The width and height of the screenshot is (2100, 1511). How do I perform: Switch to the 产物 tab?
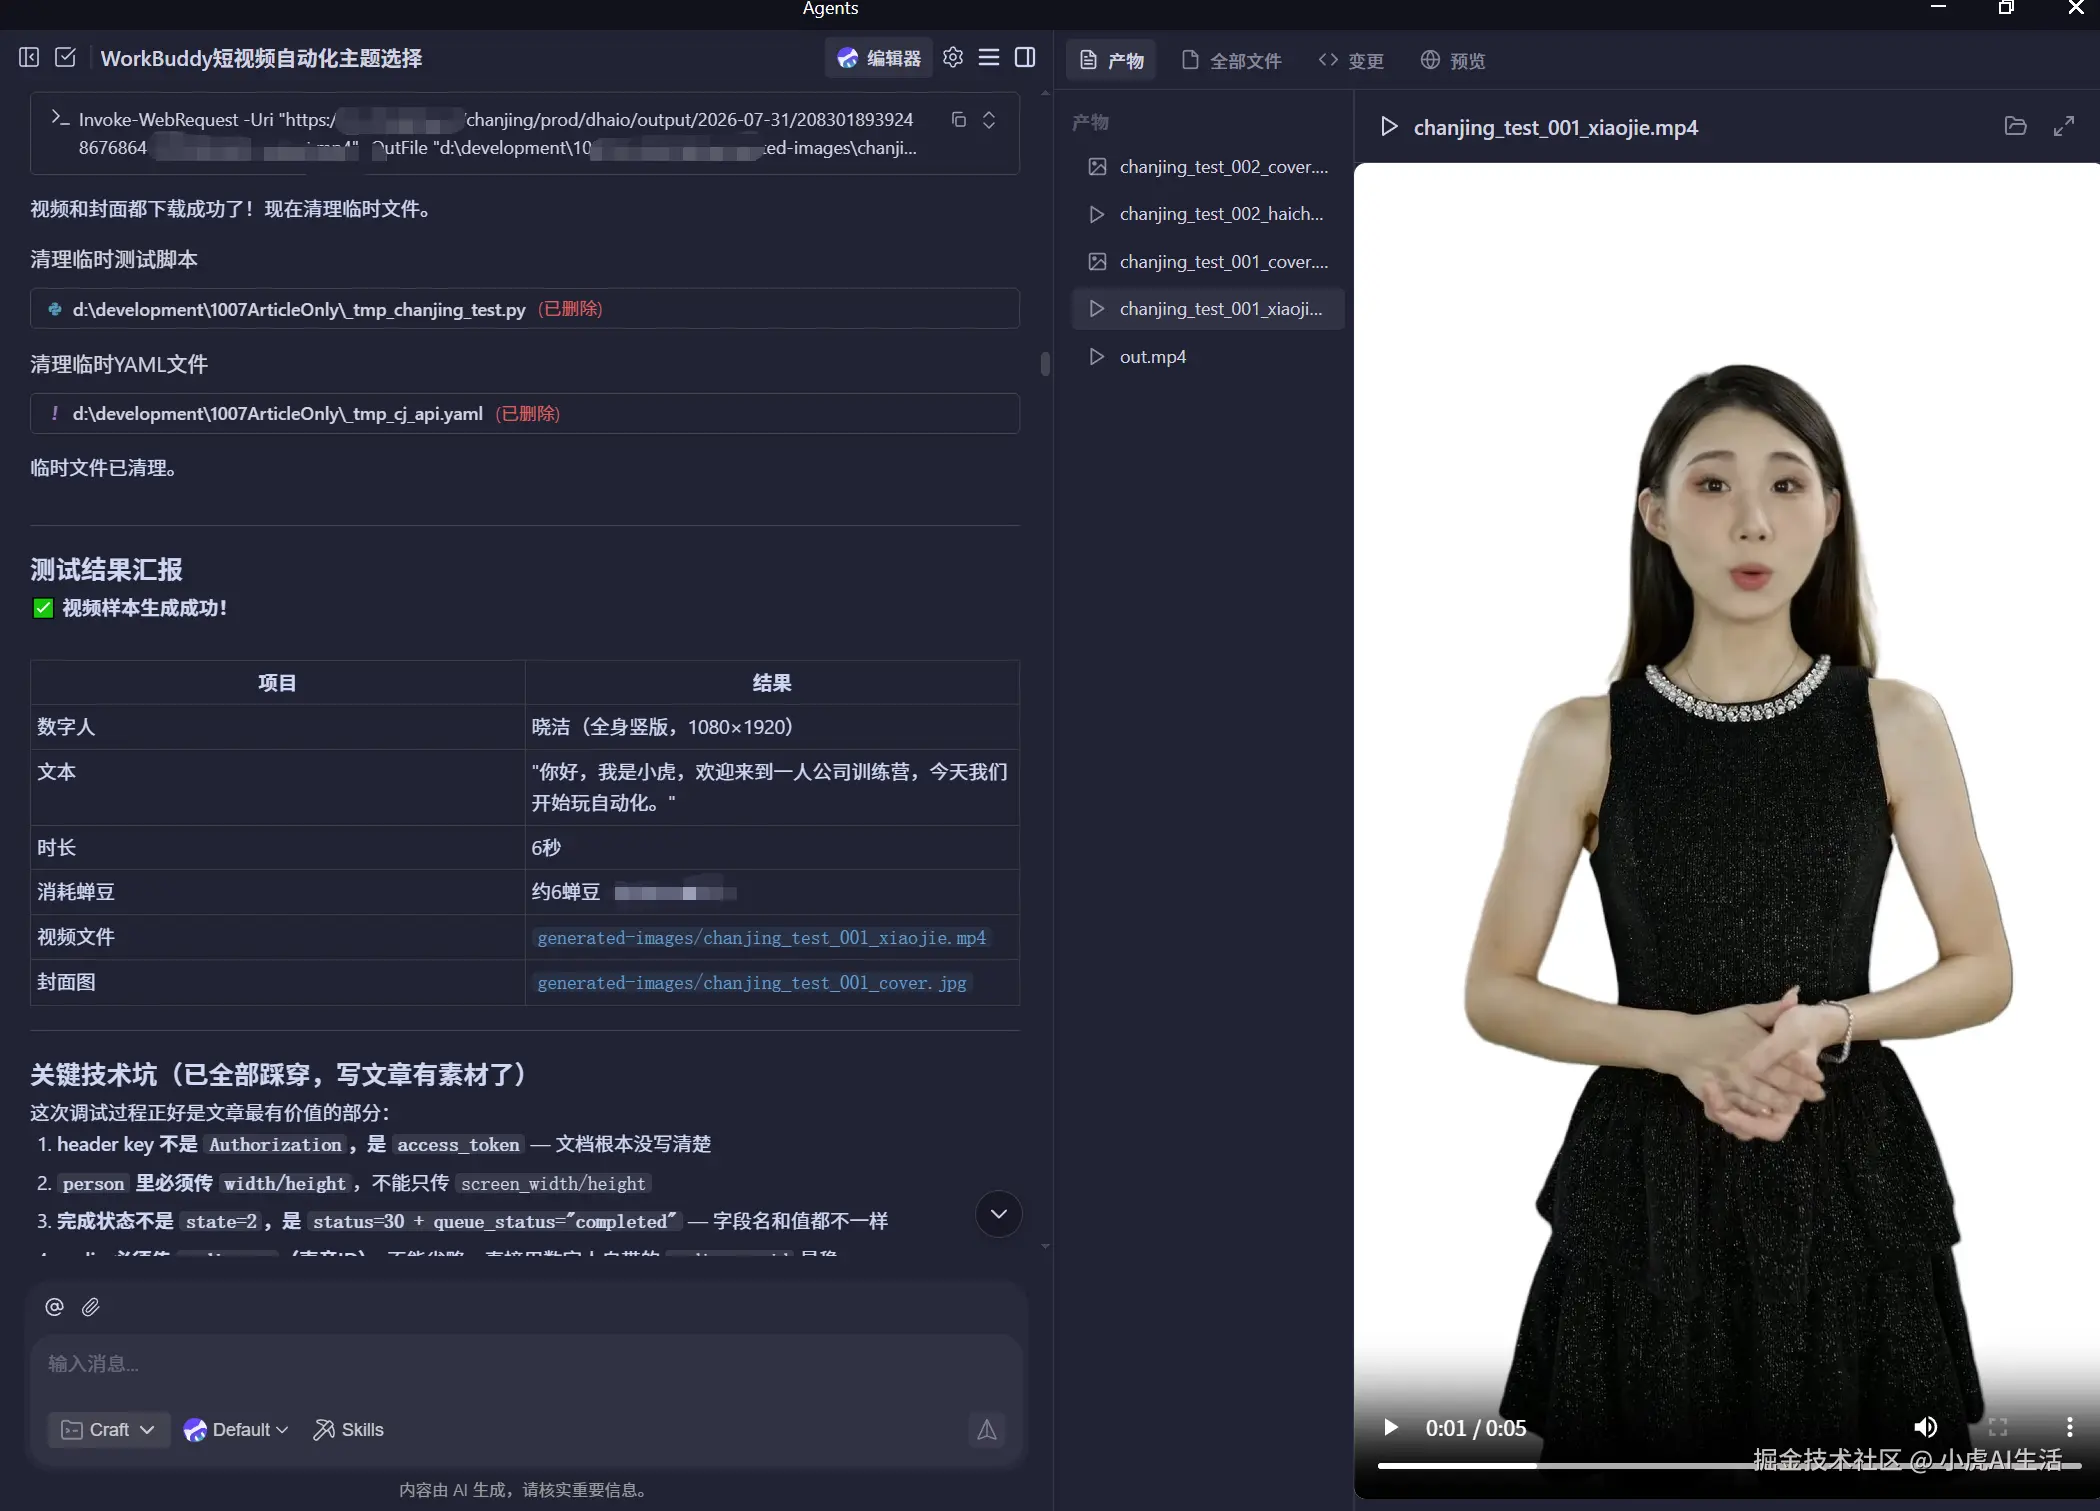click(1112, 61)
